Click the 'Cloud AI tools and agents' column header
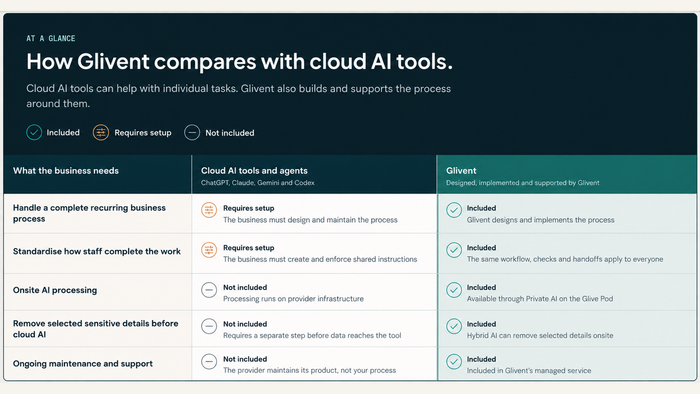Image resolution: width=700 pixels, height=394 pixels. pos(254,170)
